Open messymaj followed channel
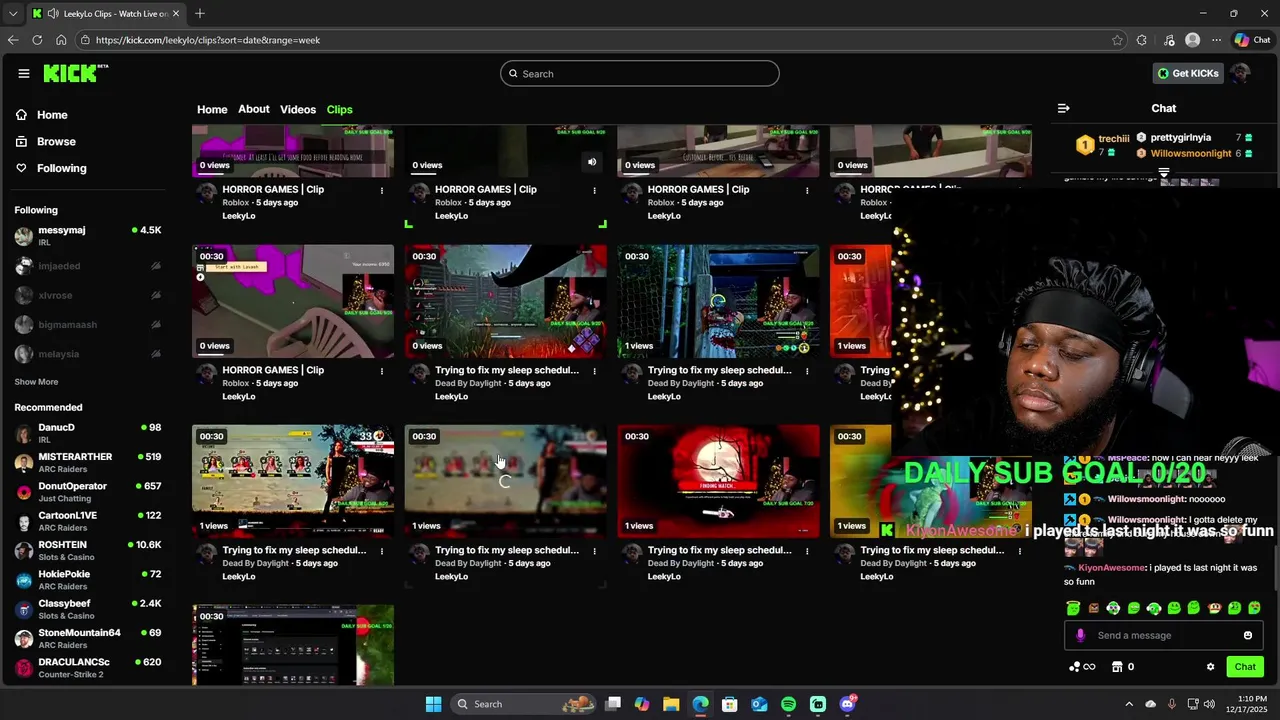The image size is (1280, 720). click(x=88, y=236)
